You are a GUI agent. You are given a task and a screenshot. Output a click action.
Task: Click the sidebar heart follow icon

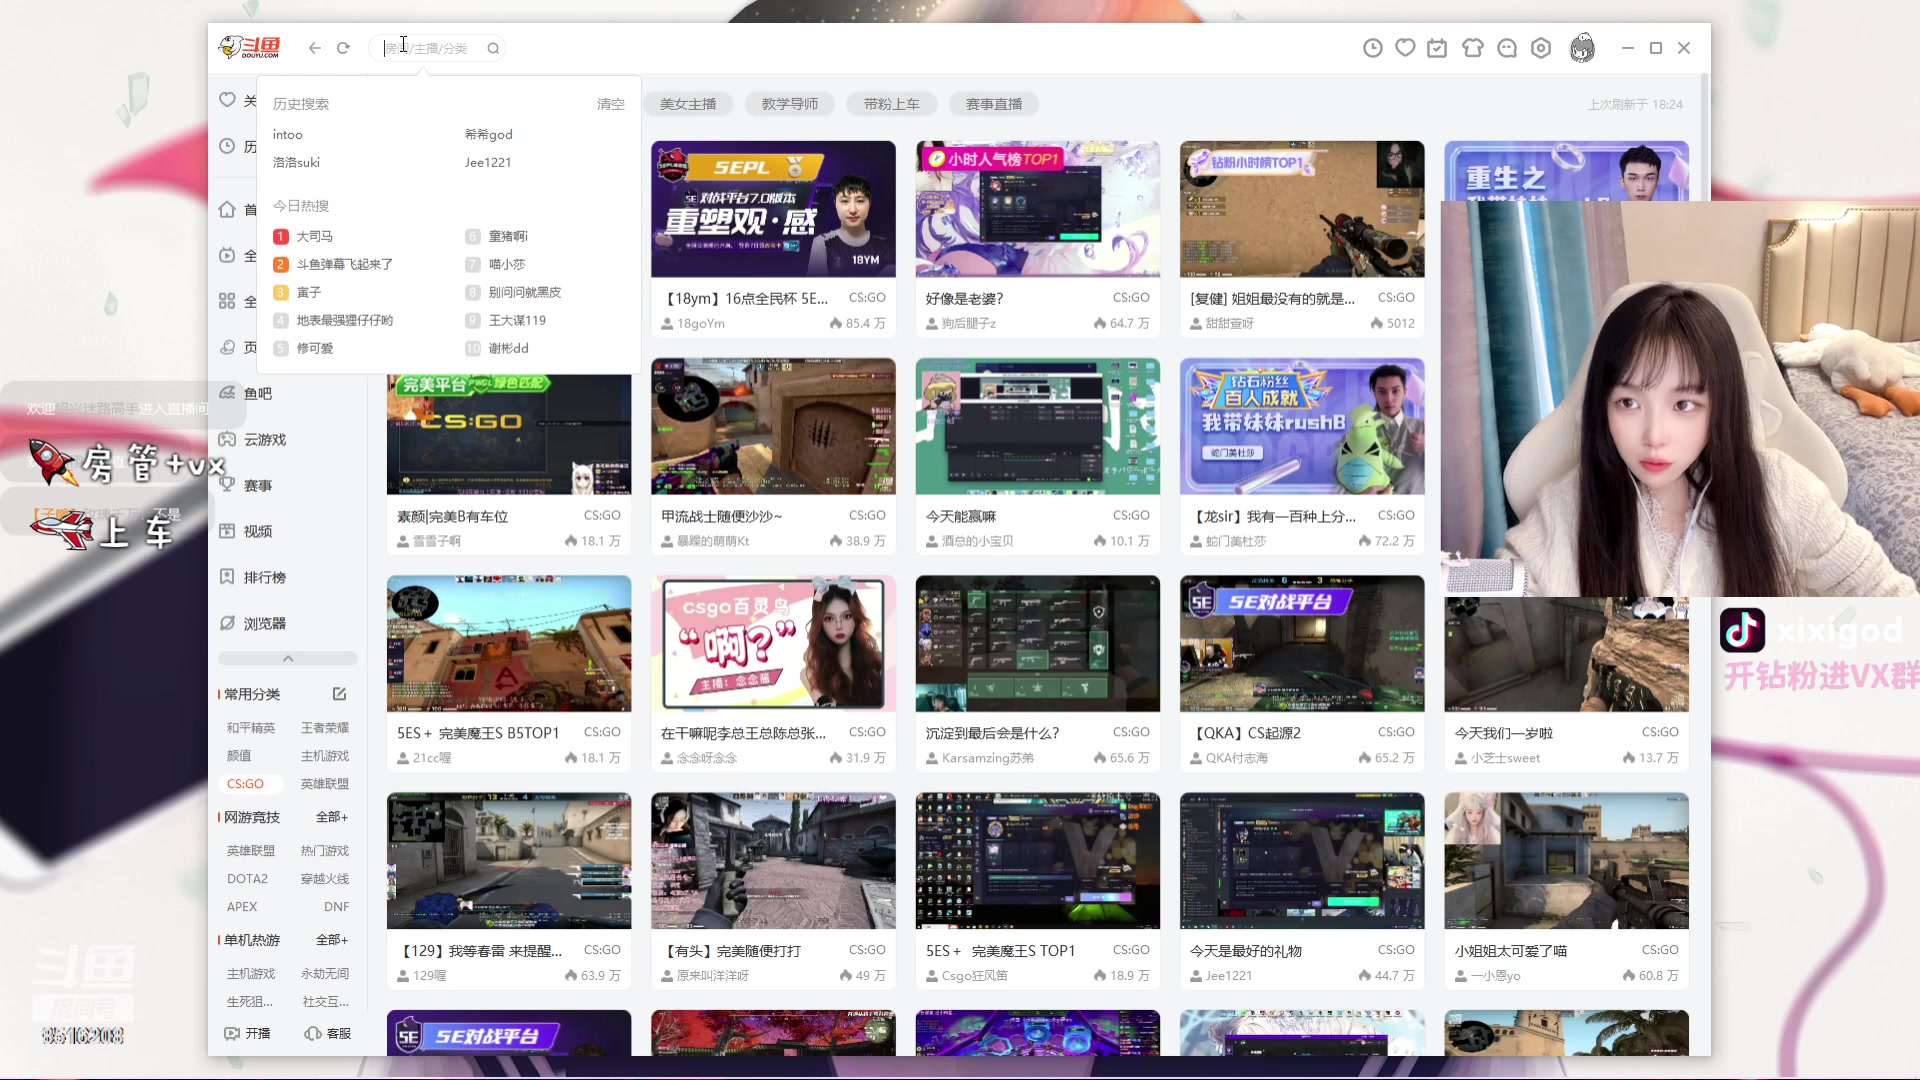(227, 100)
